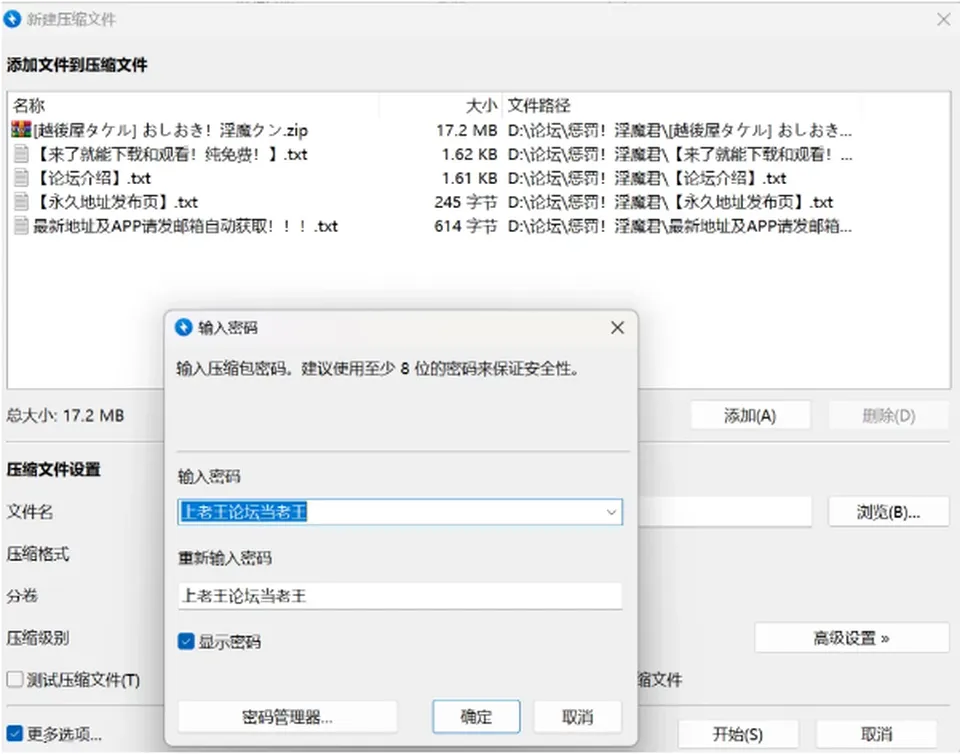
Task: Close the 新建压缩文件 window
Action: coord(943,19)
